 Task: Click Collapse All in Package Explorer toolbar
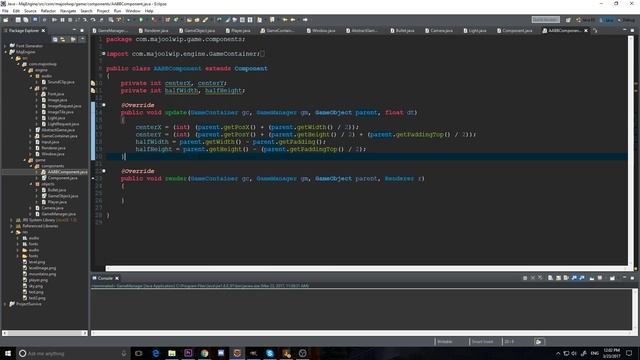(x=55, y=39)
